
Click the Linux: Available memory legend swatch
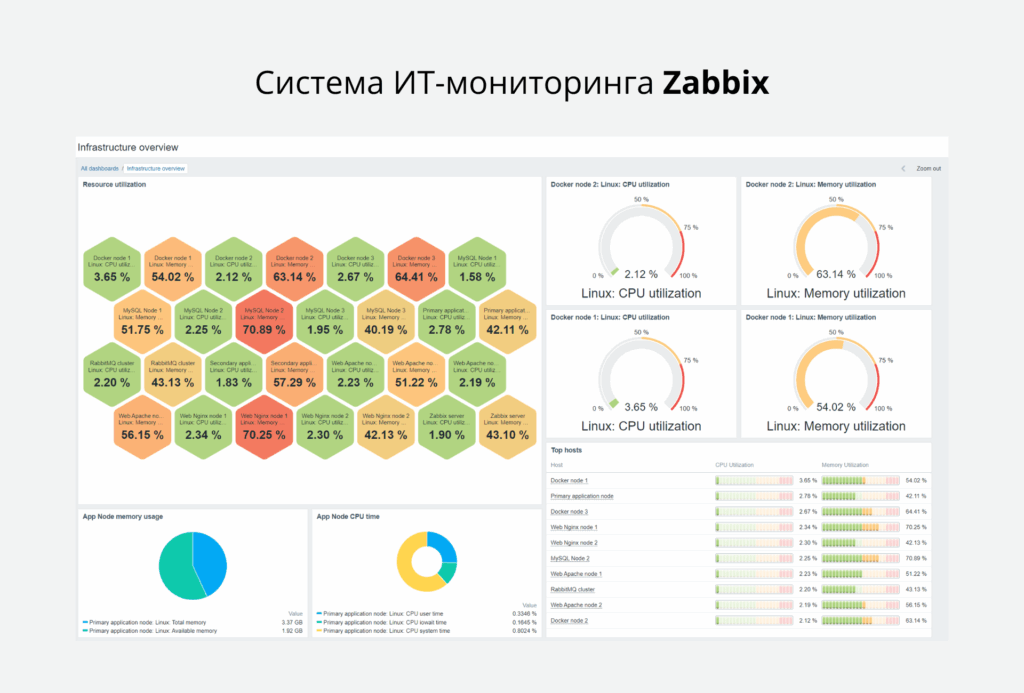click(86, 631)
